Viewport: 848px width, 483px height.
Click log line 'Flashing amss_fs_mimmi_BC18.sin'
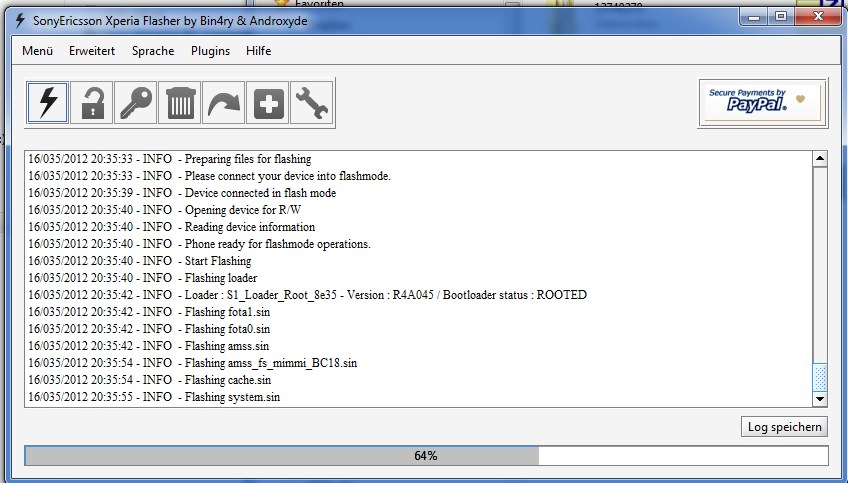tap(193, 363)
